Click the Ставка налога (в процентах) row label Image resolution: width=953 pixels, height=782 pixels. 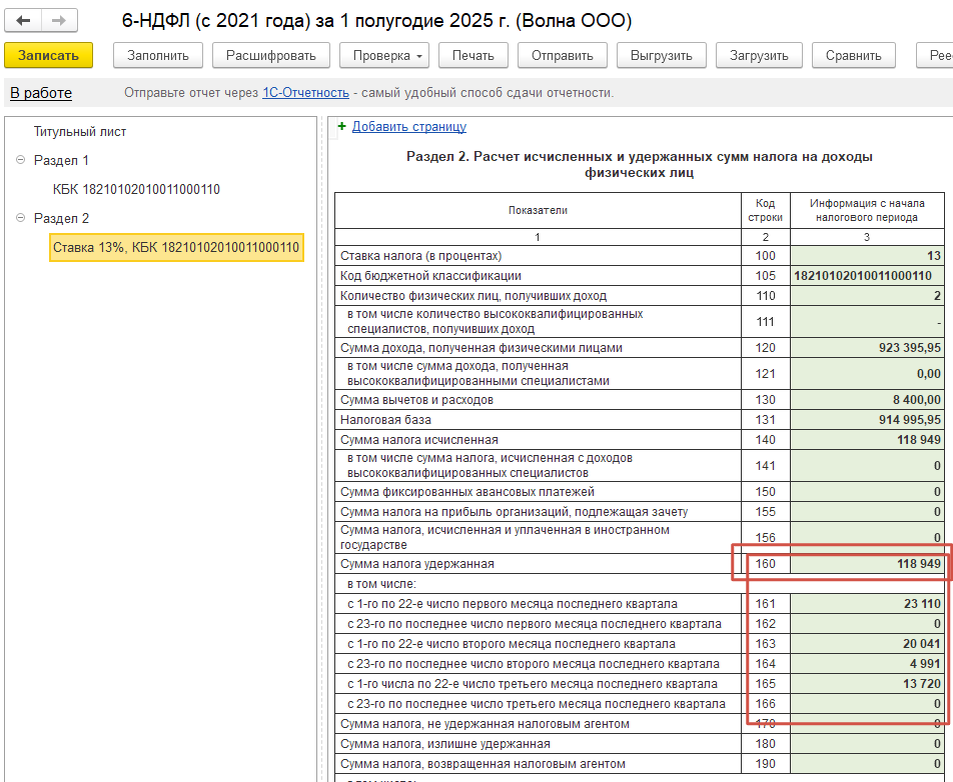tap(421, 256)
